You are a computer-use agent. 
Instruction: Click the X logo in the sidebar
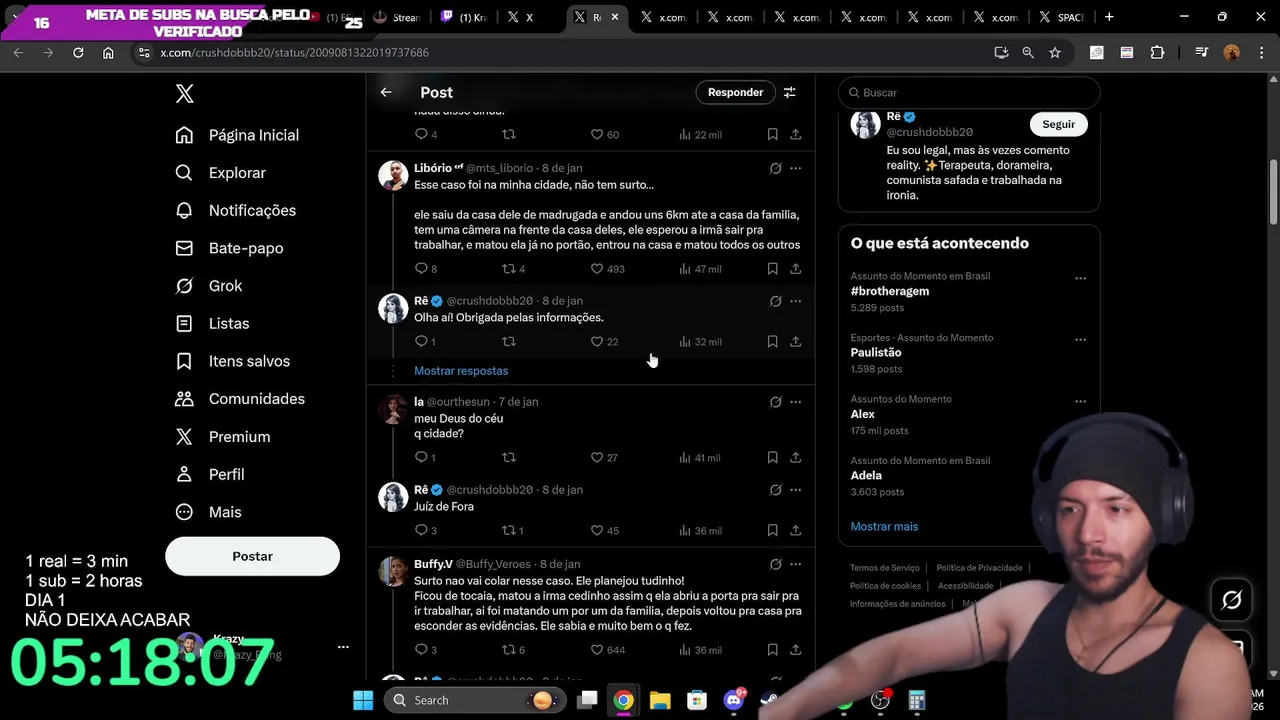185,94
